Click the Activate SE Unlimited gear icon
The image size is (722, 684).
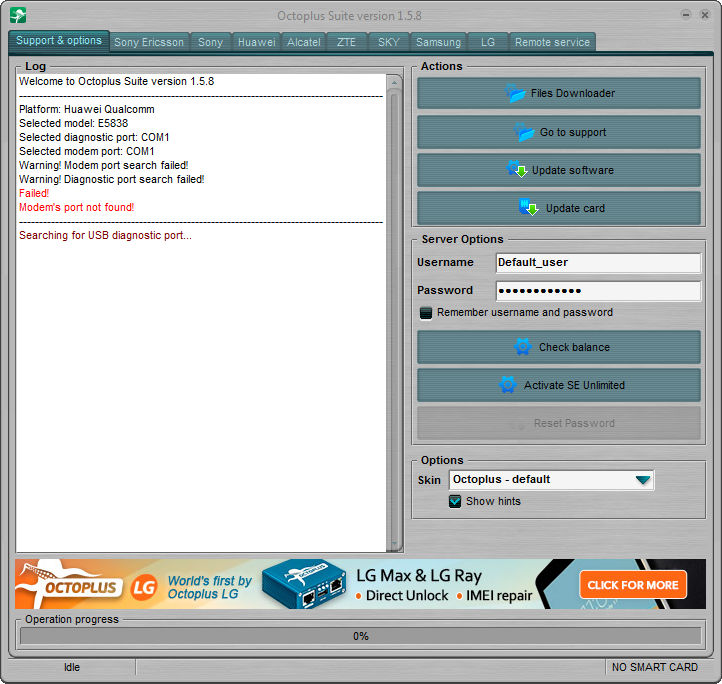pos(508,385)
